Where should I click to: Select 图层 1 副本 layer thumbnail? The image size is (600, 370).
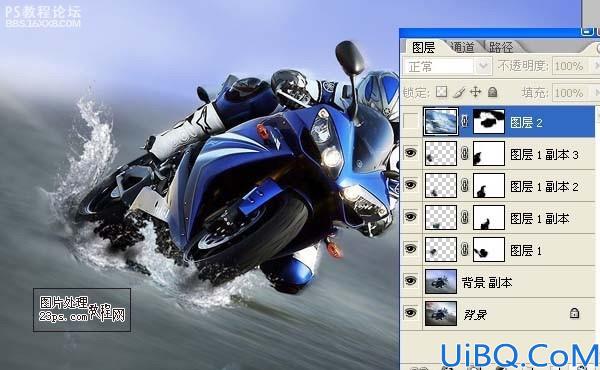click(x=441, y=217)
